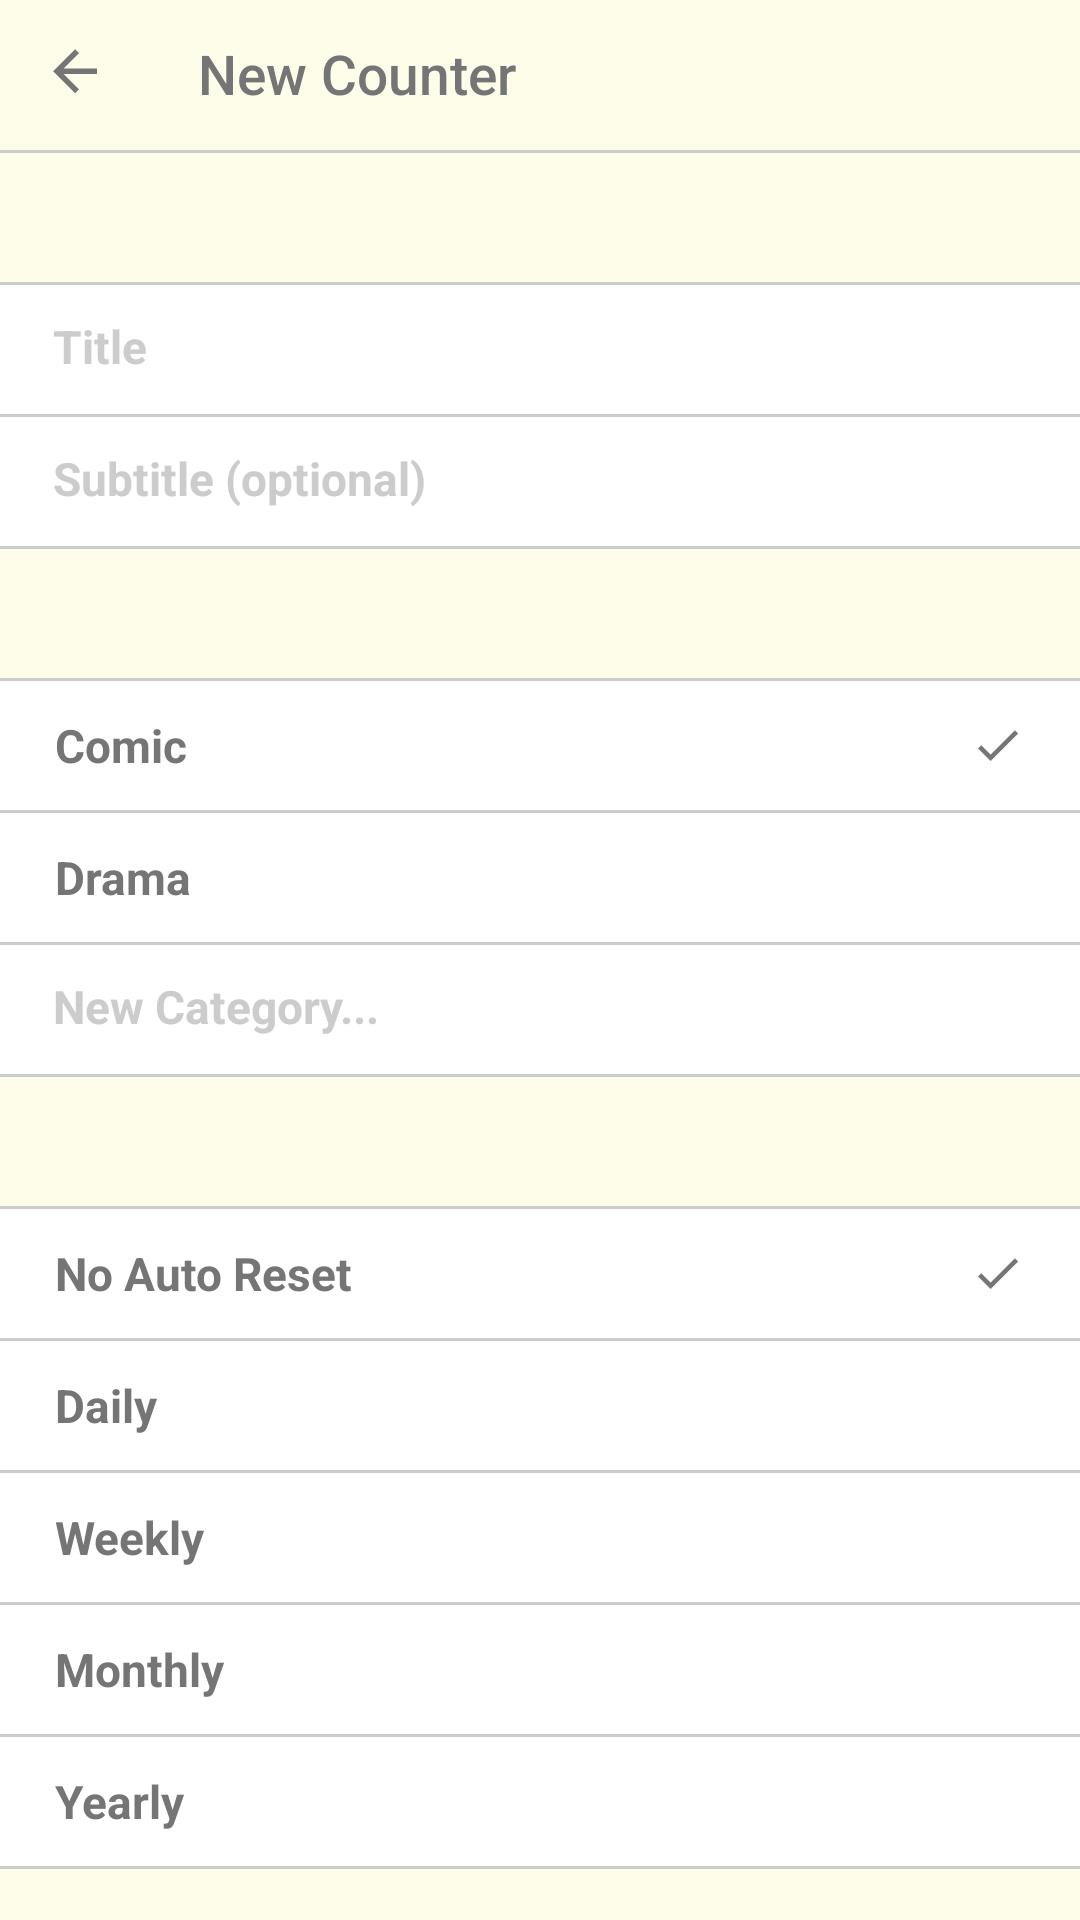
Task: Tap the yellow band below the Yearly row
Action: click(x=540, y=1894)
